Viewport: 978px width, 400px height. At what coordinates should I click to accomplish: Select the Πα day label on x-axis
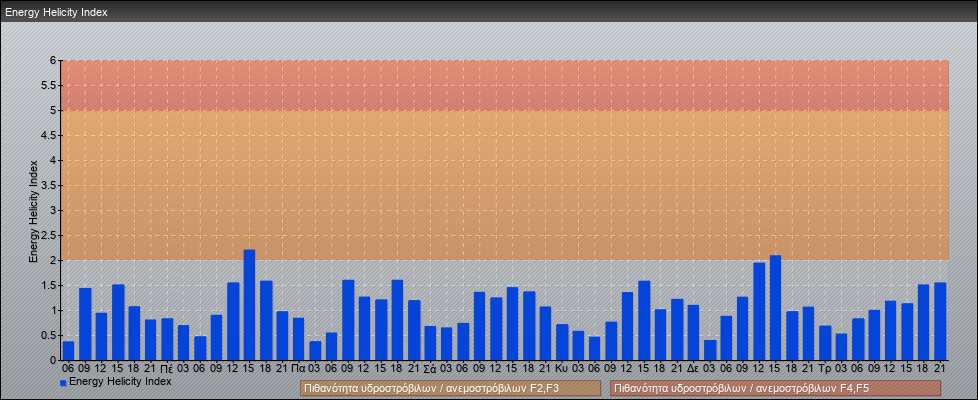[298, 368]
